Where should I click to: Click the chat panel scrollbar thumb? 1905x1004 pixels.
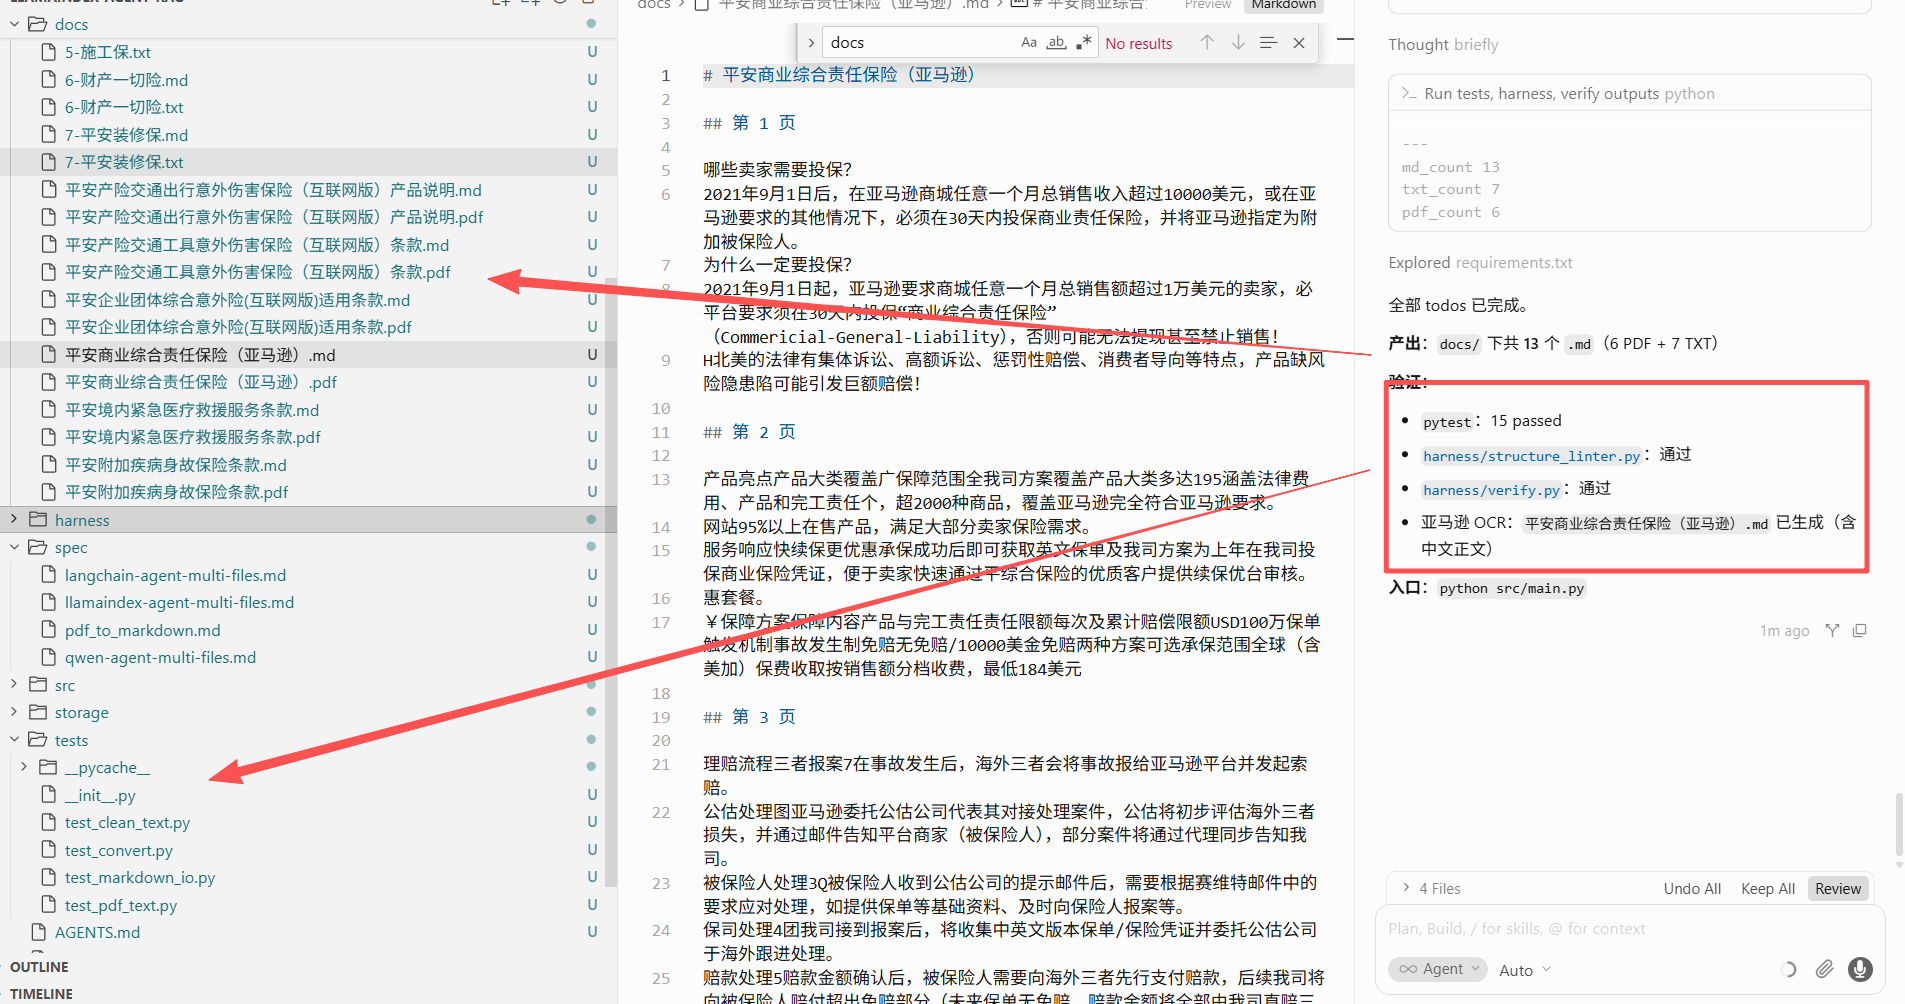(x=1899, y=826)
